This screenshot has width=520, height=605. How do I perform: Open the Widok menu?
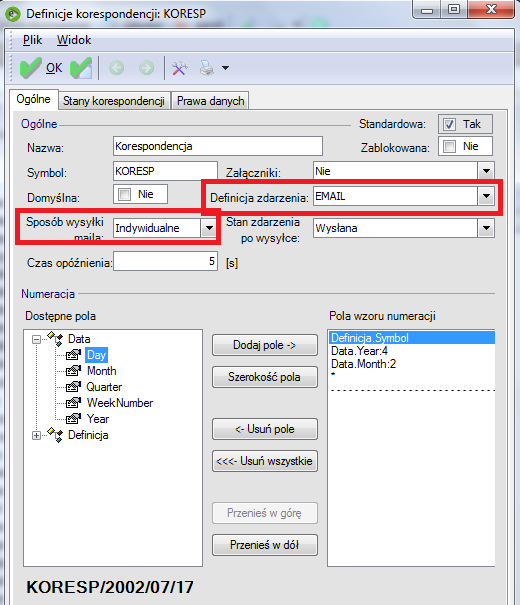pyautogui.click(x=74, y=40)
